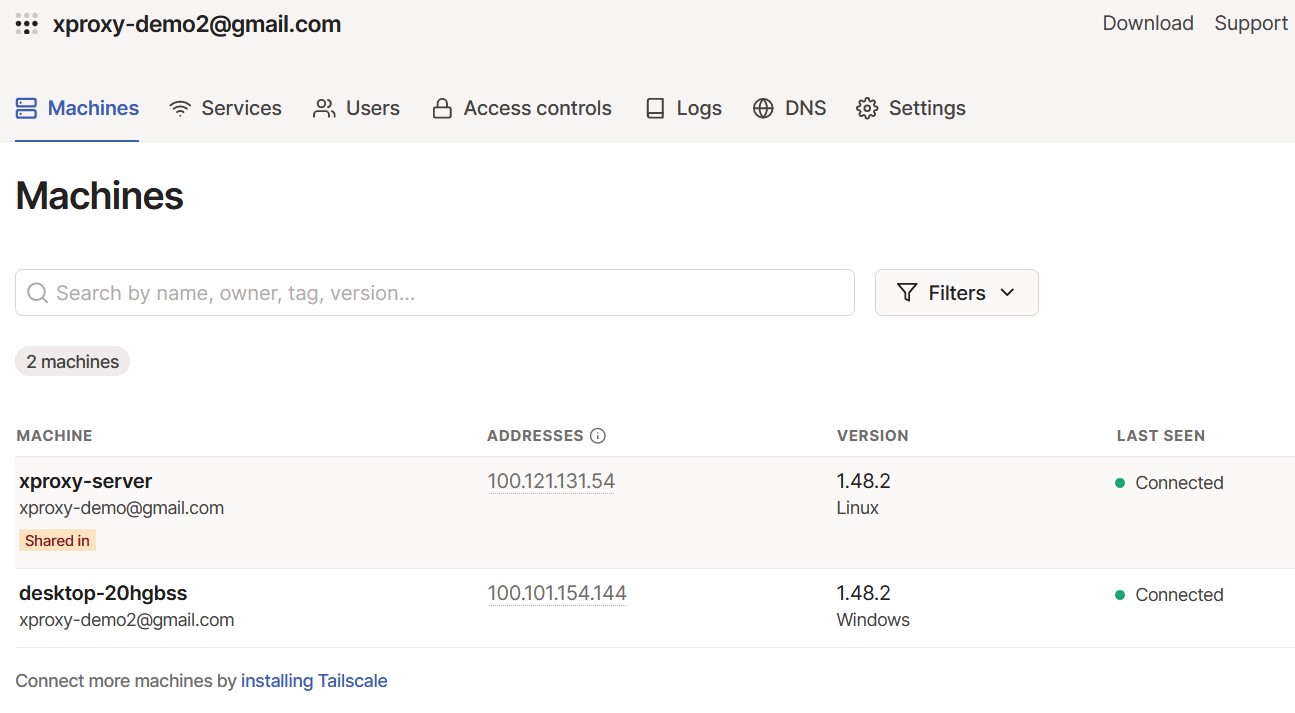Click the Services wifi icon
The image size is (1295, 713).
[180, 108]
